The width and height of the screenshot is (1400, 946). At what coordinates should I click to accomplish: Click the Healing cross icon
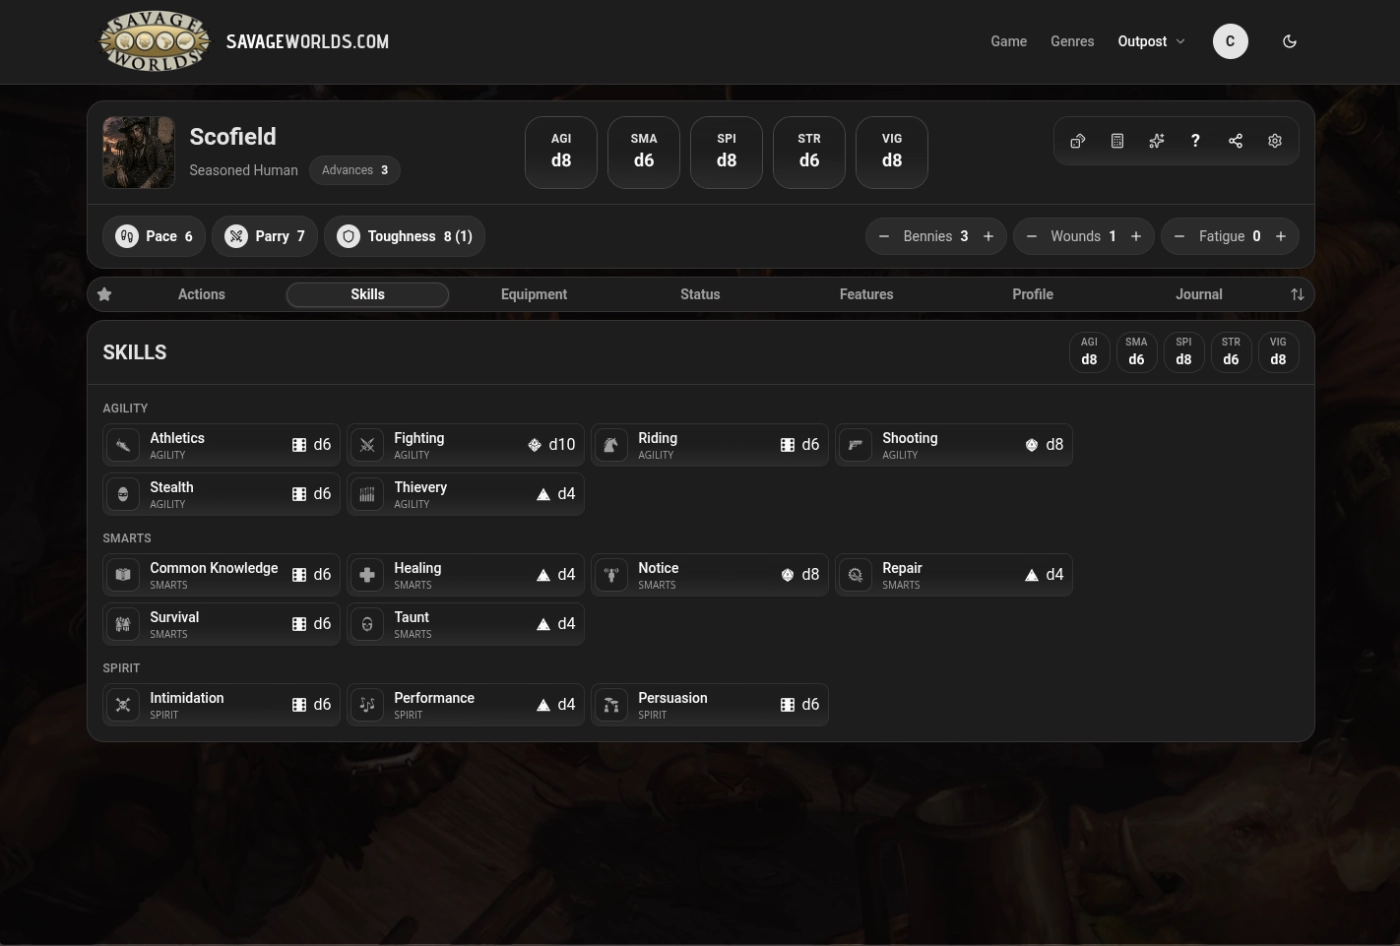tap(367, 575)
